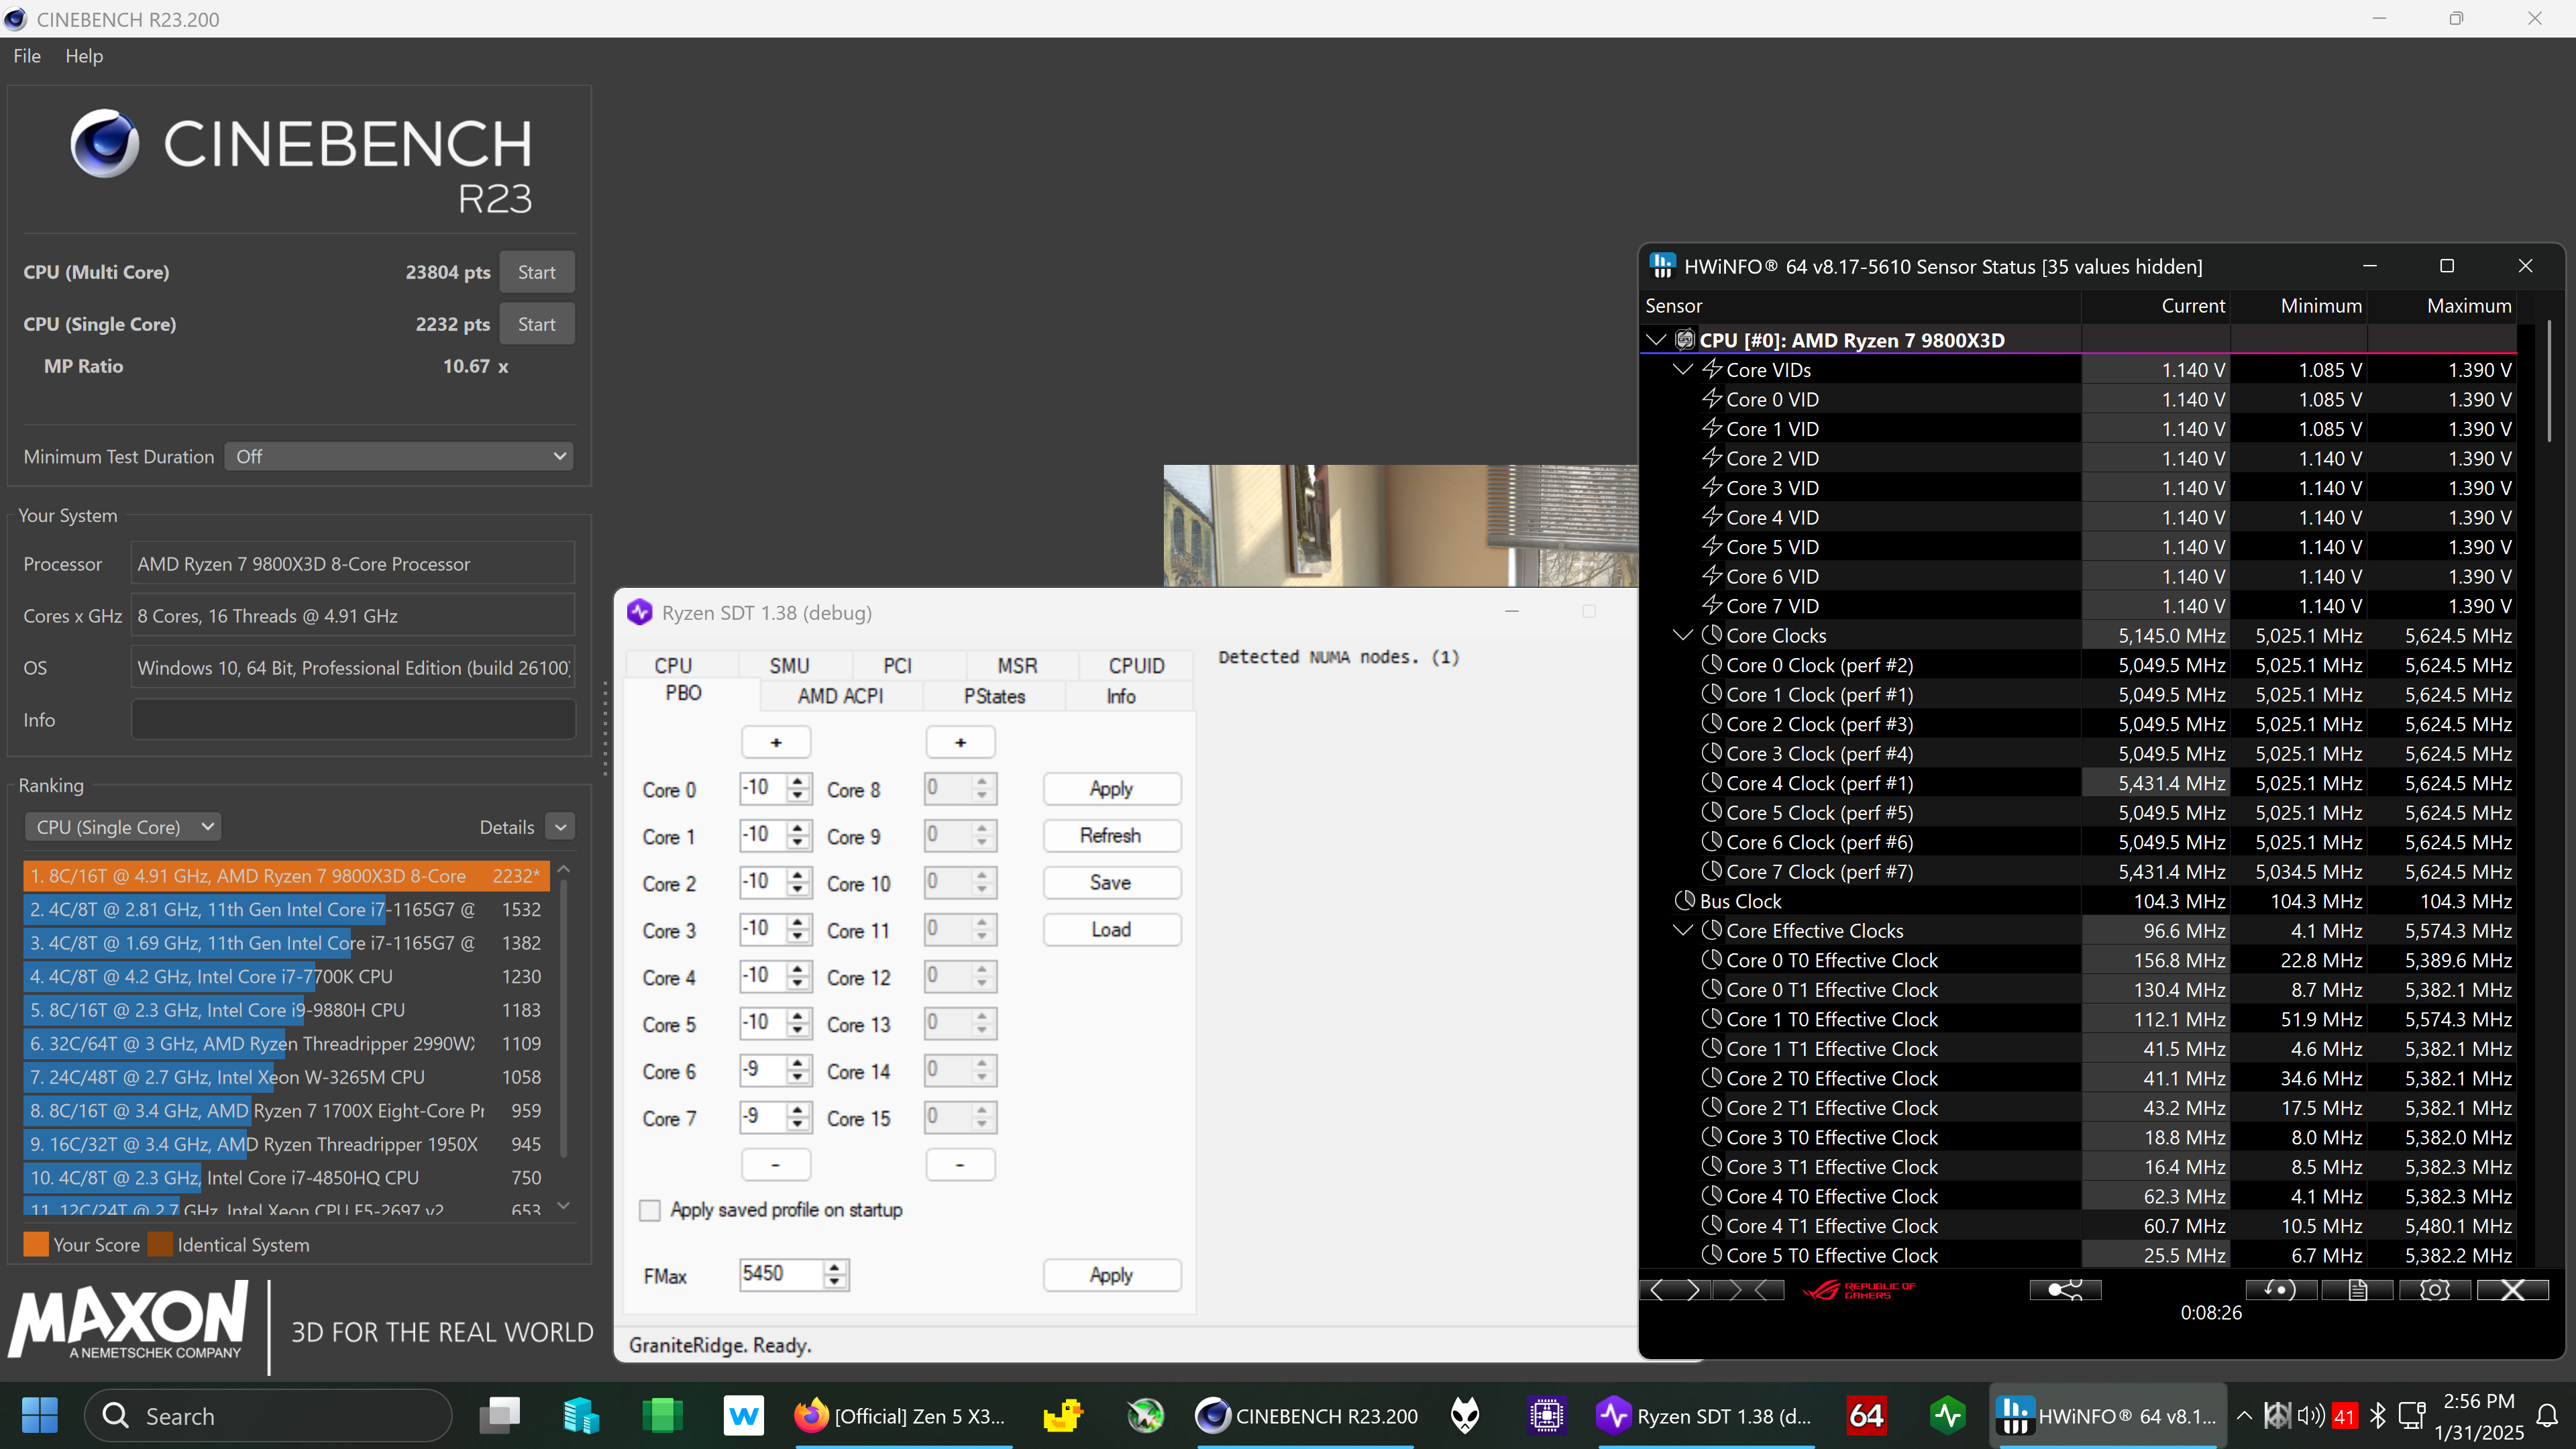
Task: Increase Core 0 offset stepper
Action: [798, 781]
